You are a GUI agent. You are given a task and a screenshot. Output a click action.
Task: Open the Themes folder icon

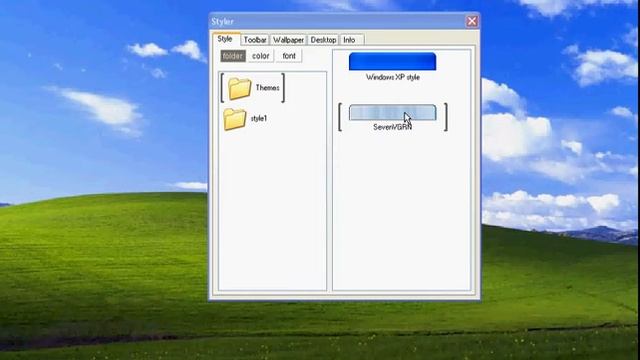[240, 89]
